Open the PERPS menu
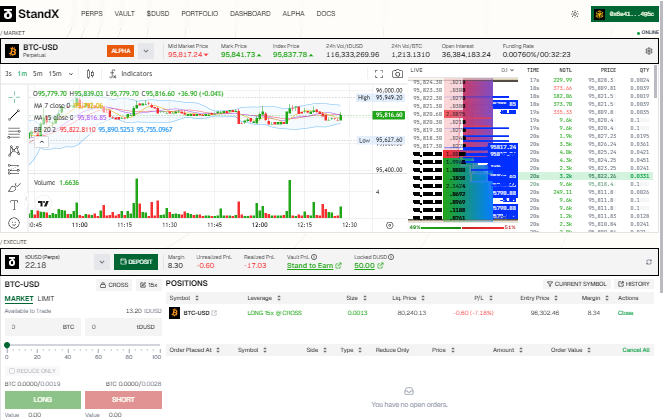 pyautogui.click(x=91, y=14)
